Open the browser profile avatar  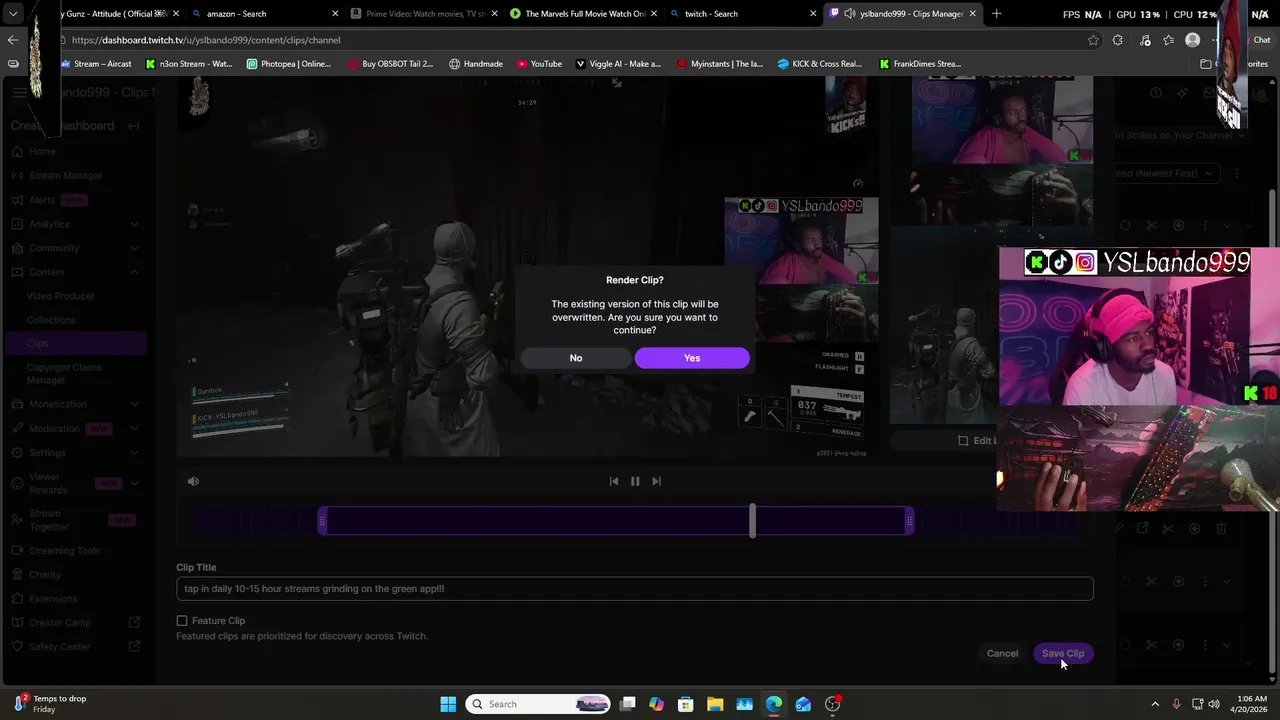click(x=1192, y=40)
